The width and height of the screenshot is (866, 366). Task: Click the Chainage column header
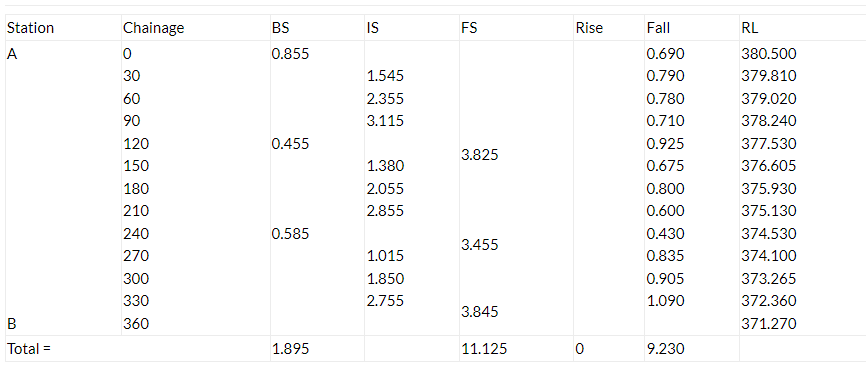(x=154, y=28)
